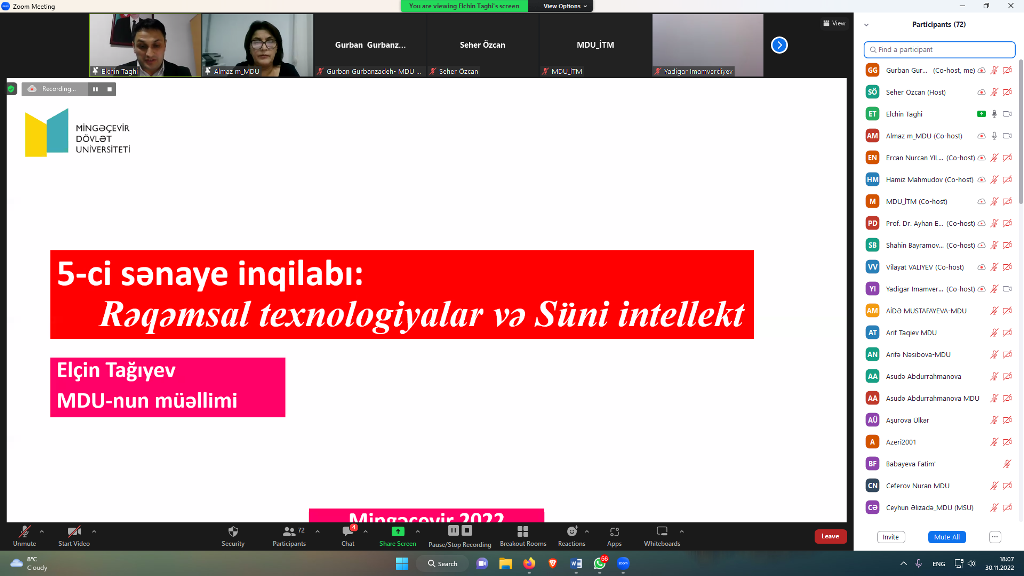Screen dimensions: 1024x576
Task: Show next video thumbnails with blue arrow
Action: 779,45
